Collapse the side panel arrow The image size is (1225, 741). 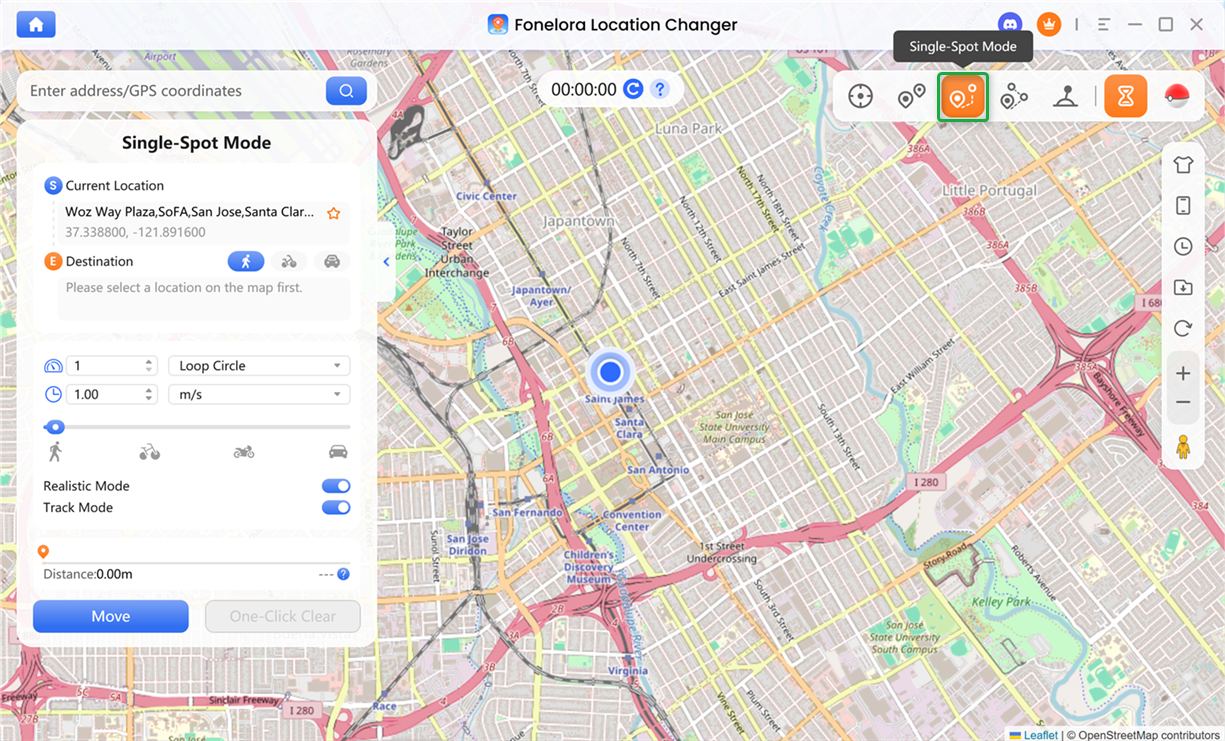(x=386, y=262)
